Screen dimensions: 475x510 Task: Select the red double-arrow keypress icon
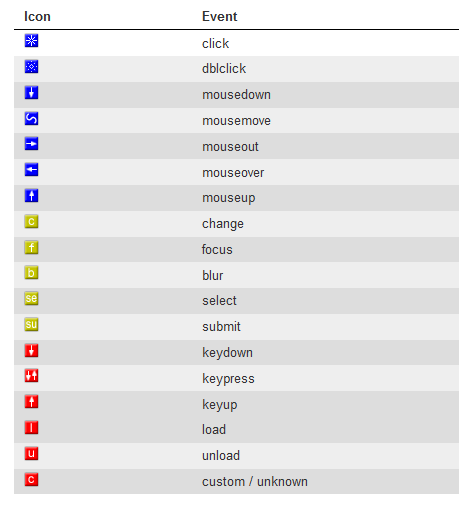click(31, 376)
